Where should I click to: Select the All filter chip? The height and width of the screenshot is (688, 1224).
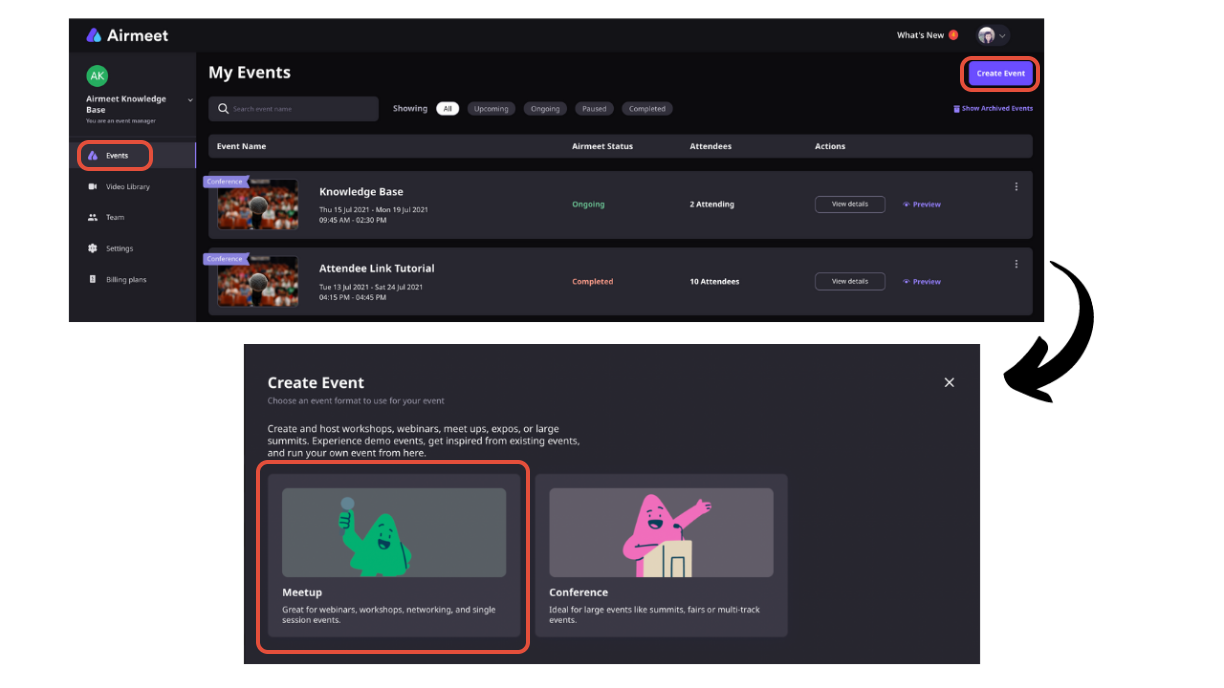447,109
